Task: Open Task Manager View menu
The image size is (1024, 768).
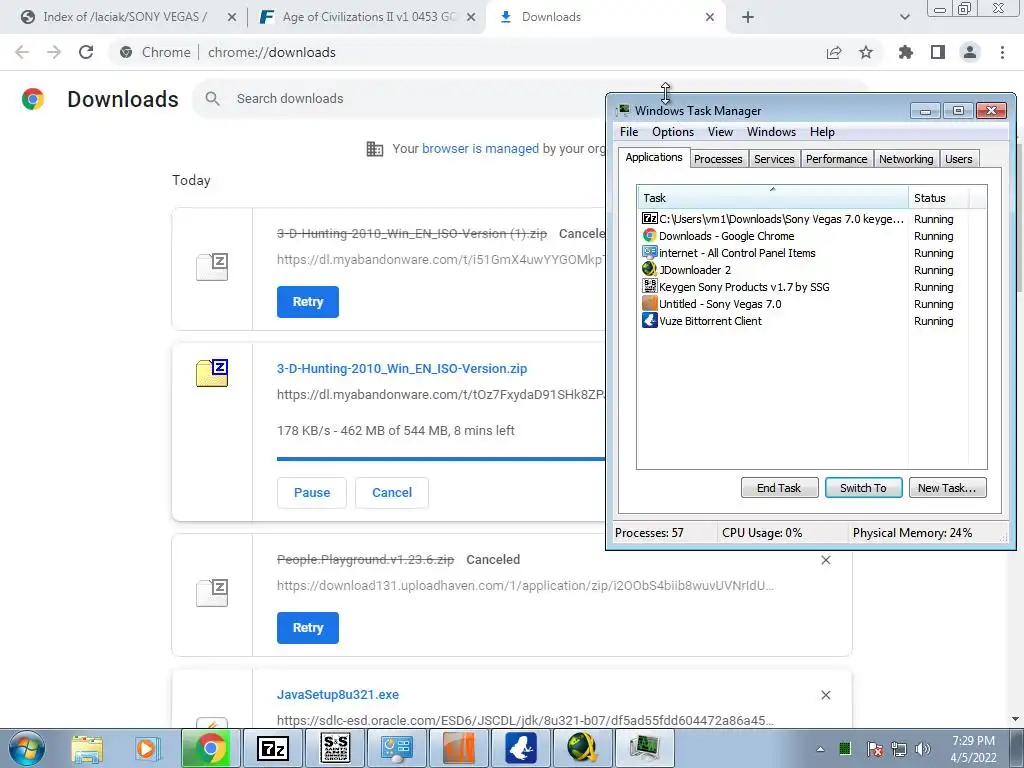Action: tap(720, 132)
